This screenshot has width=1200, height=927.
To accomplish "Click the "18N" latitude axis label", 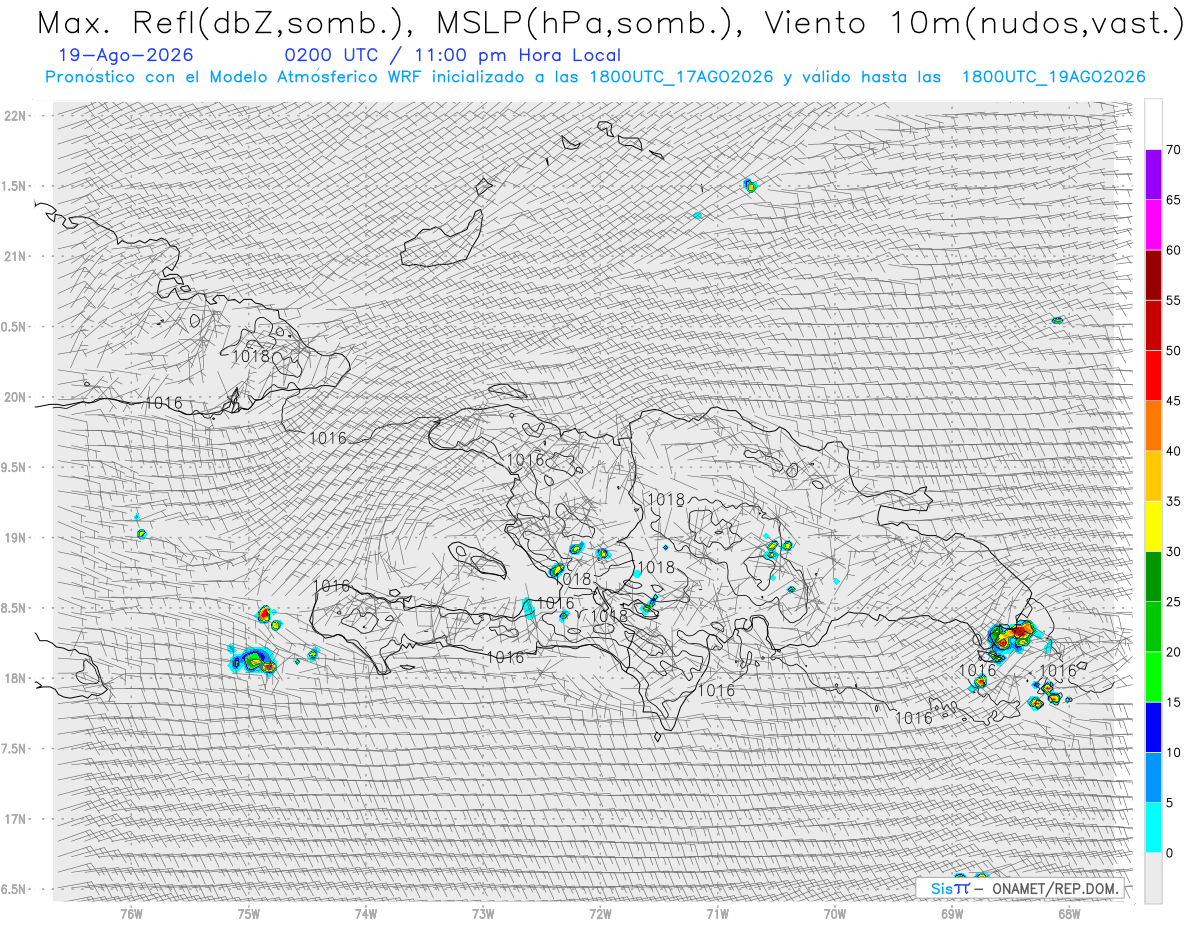I will [x=16, y=678].
